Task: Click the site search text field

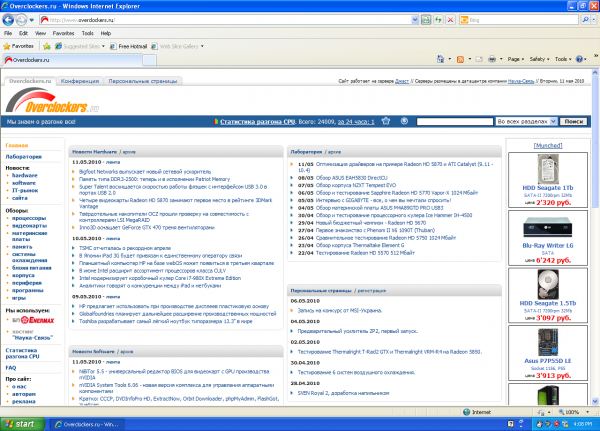Action: (455, 122)
